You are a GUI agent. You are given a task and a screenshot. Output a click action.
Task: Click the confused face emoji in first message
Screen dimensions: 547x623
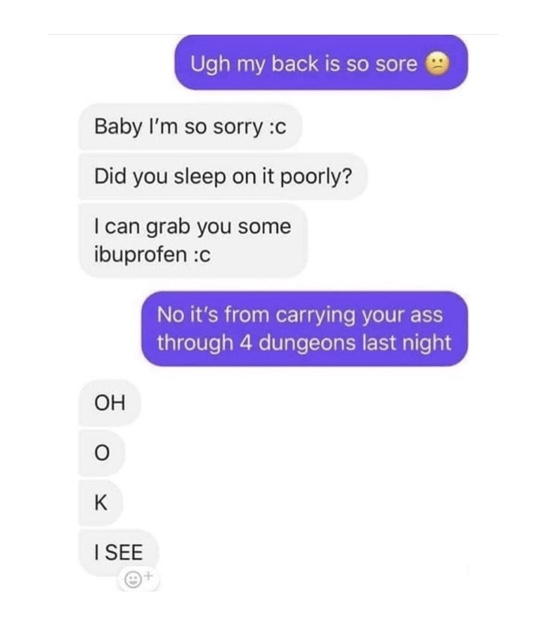point(437,64)
